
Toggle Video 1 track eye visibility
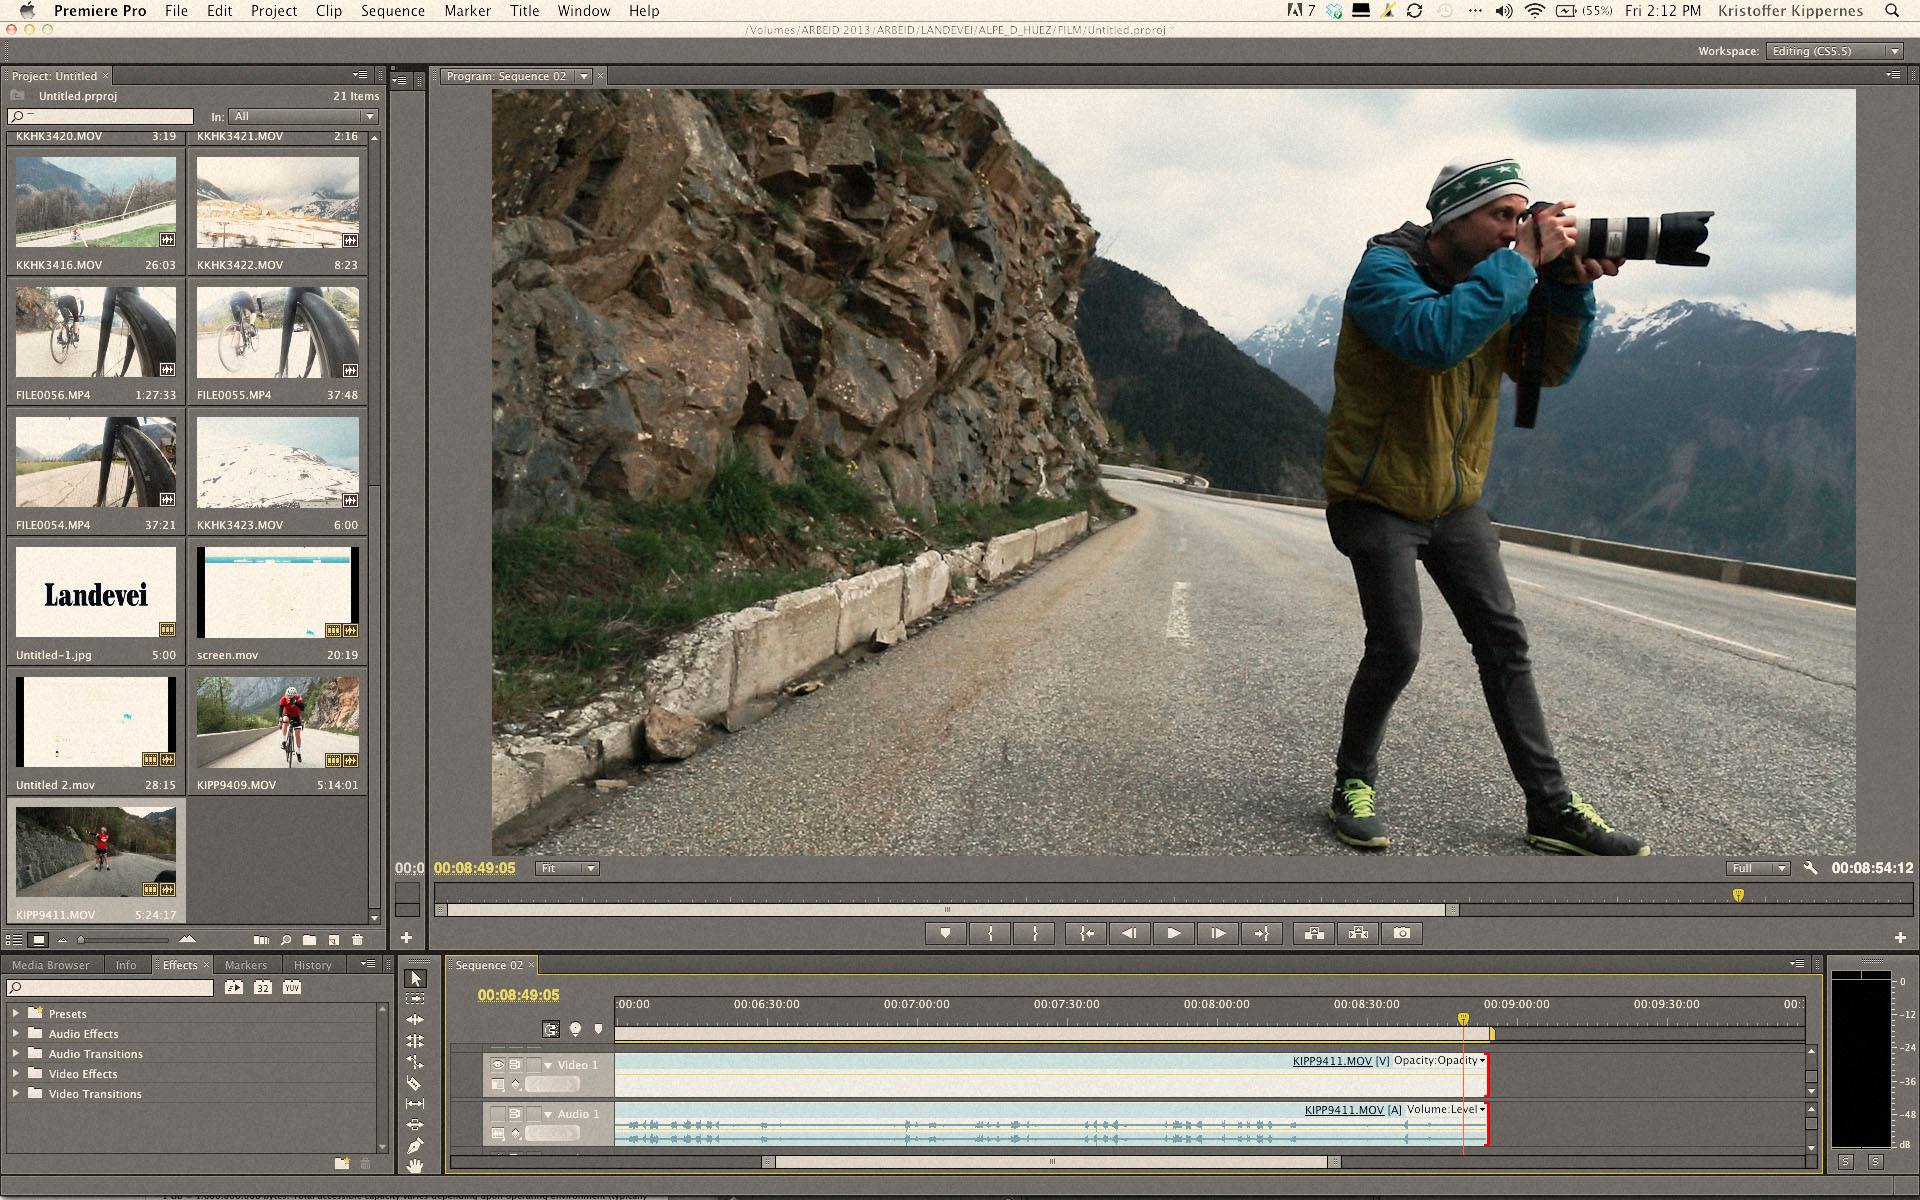[497, 1065]
